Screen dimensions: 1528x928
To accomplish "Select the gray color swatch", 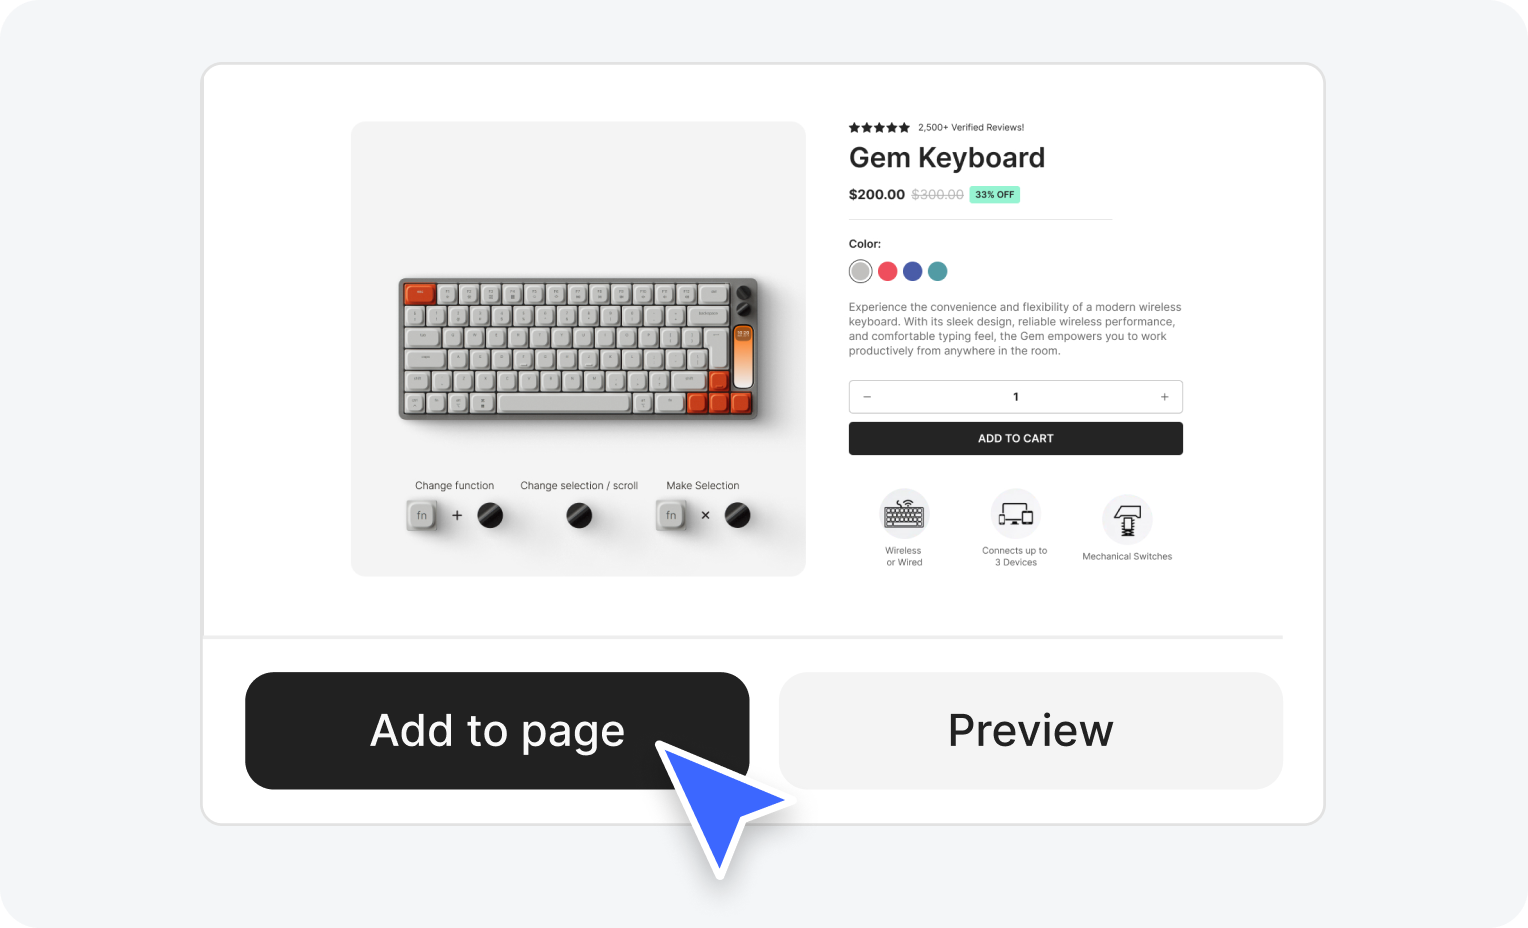I will 861,271.
